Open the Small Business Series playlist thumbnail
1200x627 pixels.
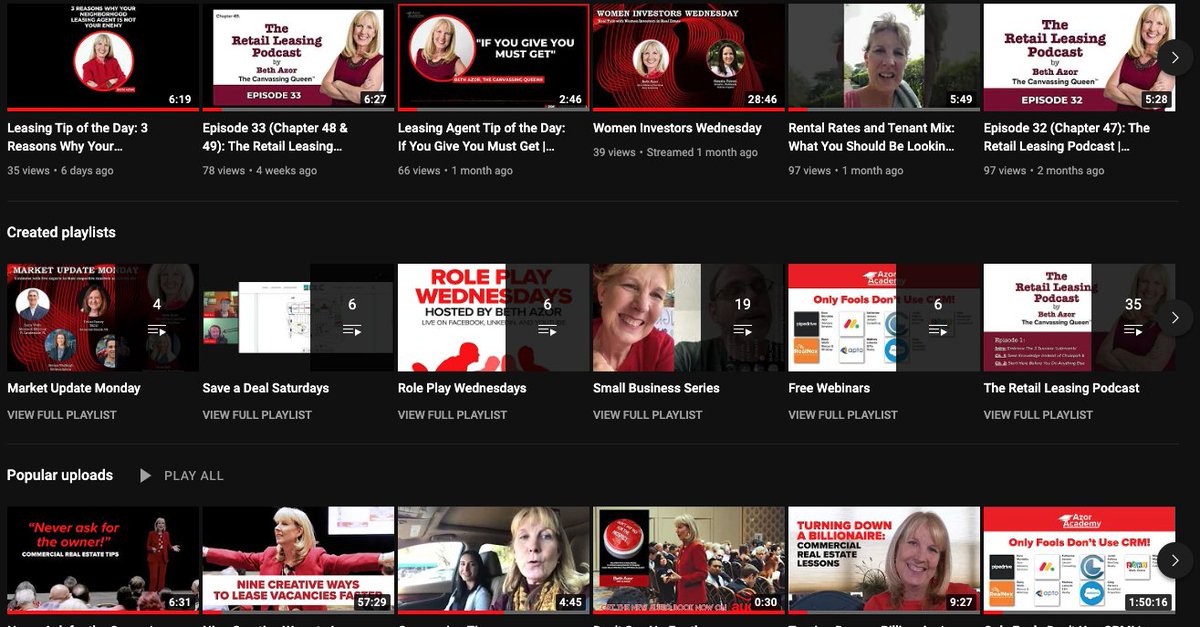(x=688, y=318)
